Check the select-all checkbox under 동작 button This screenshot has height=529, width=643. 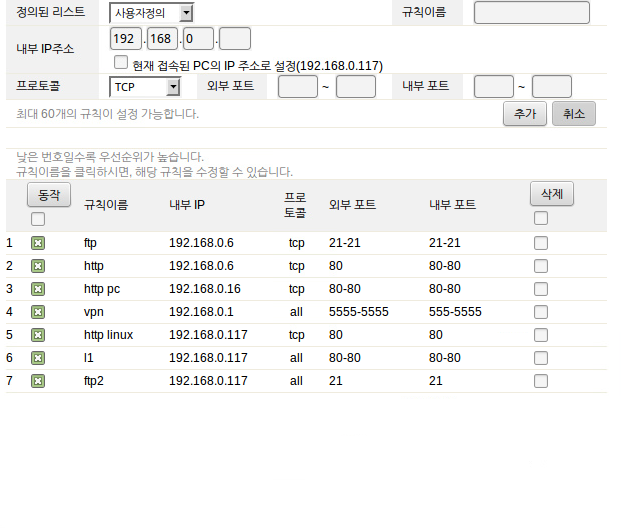tap(38, 219)
